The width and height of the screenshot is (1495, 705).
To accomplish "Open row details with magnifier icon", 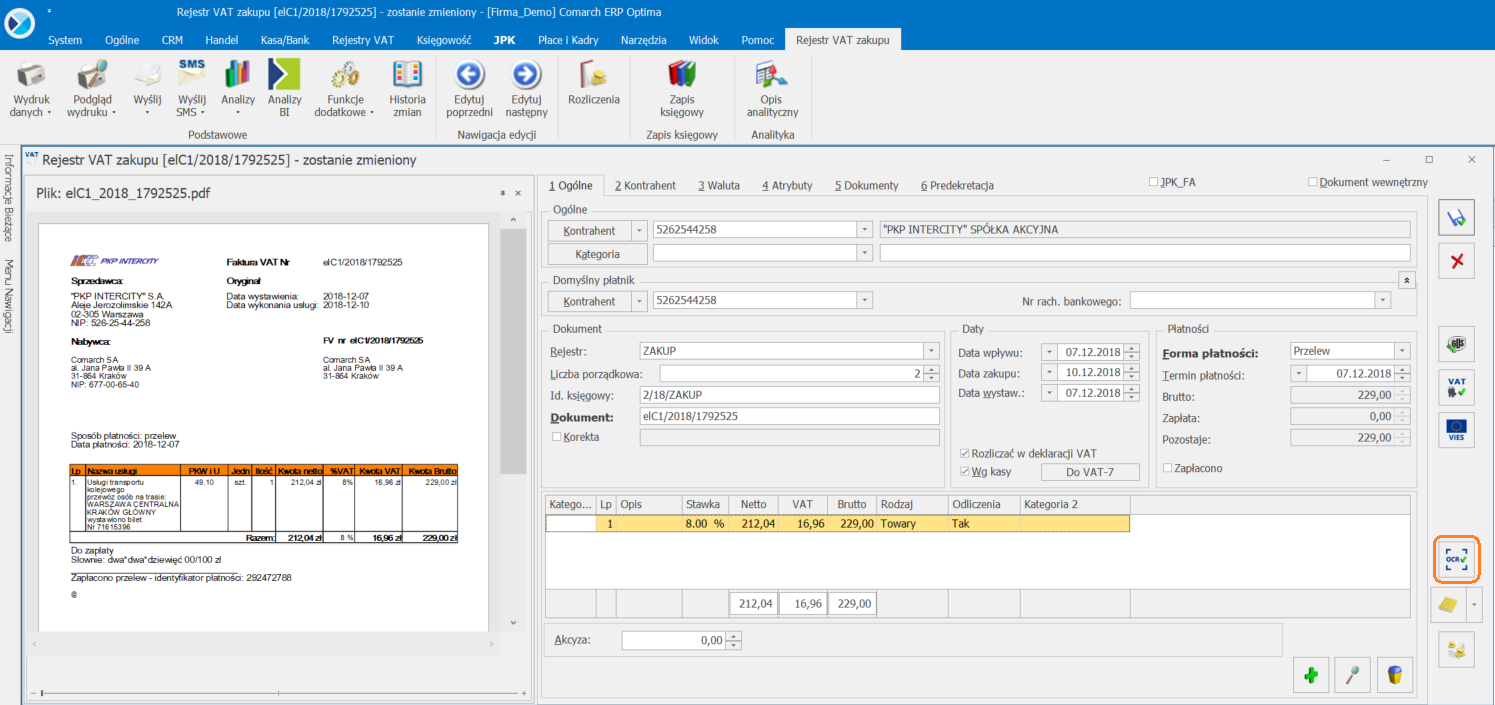I will click(x=1353, y=675).
